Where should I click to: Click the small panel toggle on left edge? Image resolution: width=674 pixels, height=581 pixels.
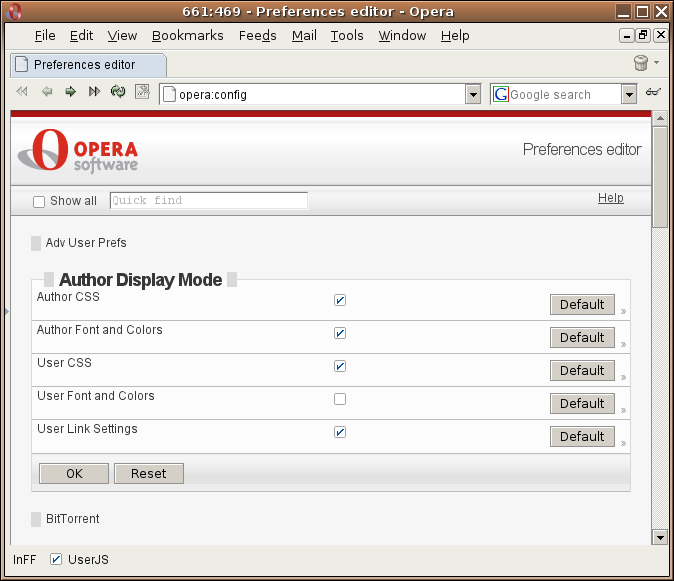tap(7, 312)
